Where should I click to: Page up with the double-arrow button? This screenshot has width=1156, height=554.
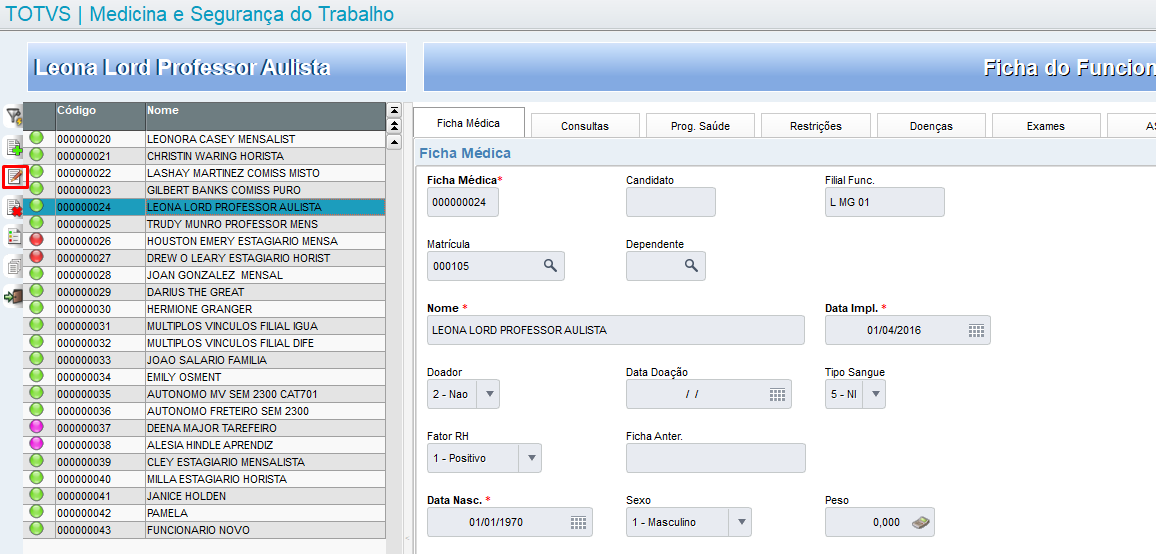click(x=394, y=126)
